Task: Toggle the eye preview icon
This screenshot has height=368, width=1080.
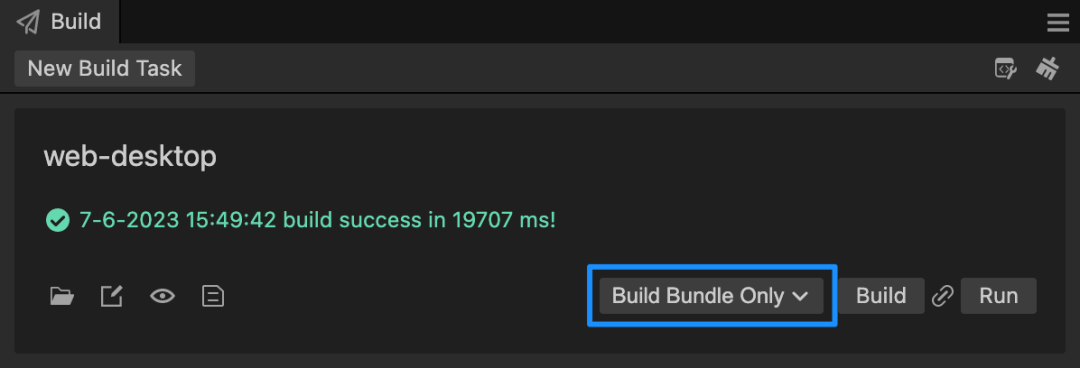Action: coord(163,296)
